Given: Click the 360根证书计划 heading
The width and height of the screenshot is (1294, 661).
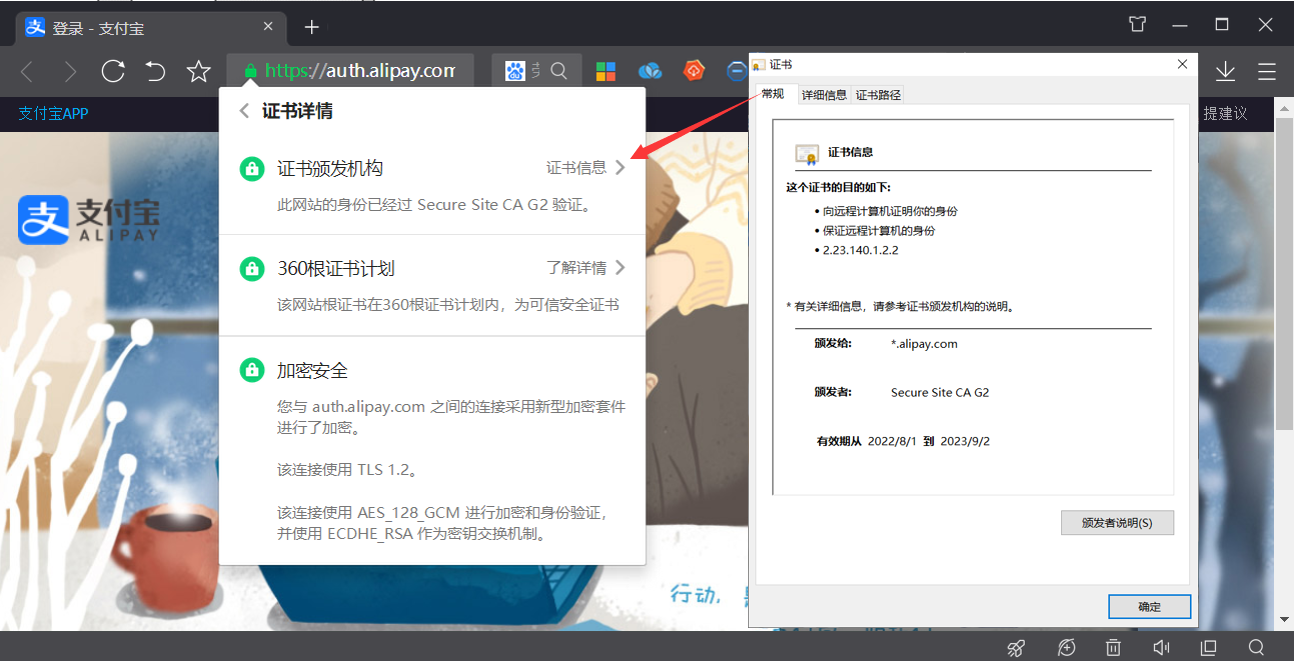Looking at the screenshot, I should pos(336,268).
